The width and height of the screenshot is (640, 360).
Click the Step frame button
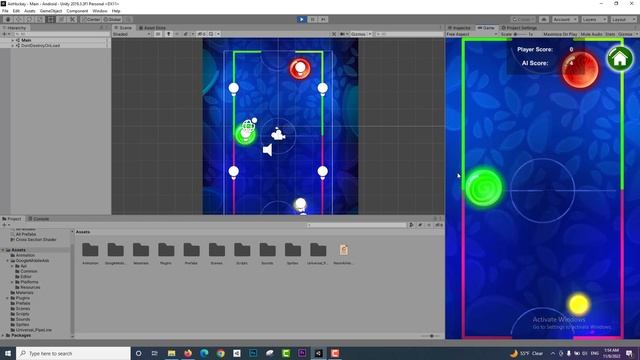[x=323, y=19]
